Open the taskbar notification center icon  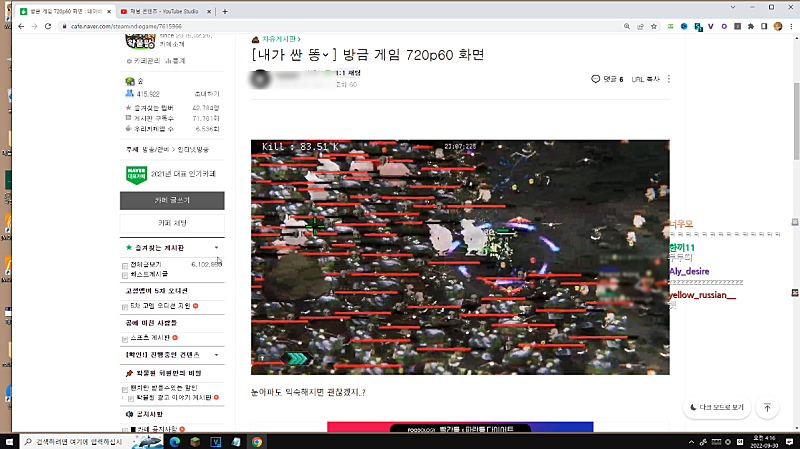(x=789, y=442)
